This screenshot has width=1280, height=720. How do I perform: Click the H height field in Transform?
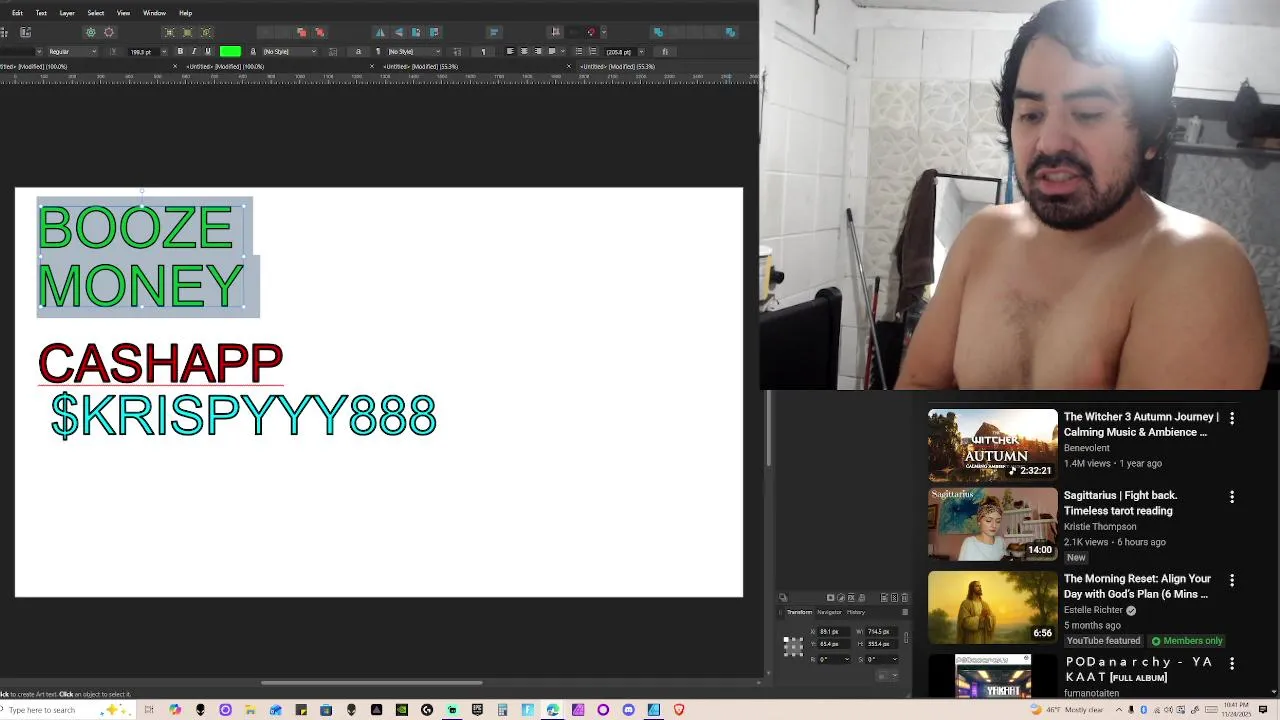881,644
